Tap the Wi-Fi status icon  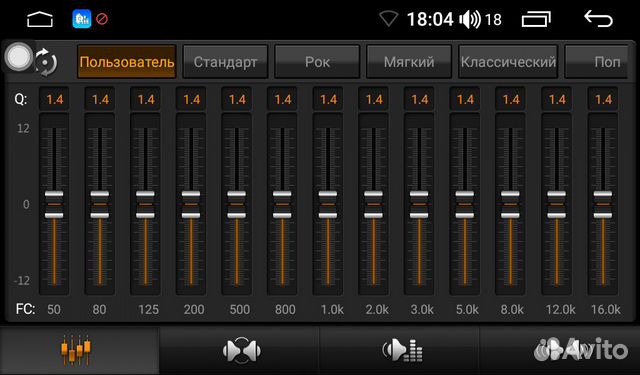pyautogui.click(x=388, y=19)
